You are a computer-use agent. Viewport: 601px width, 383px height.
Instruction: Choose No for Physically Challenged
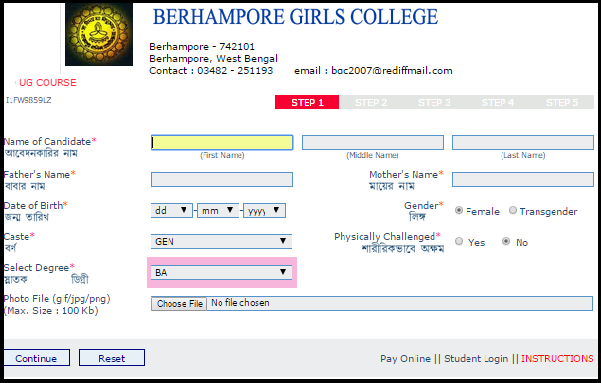pos(506,241)
